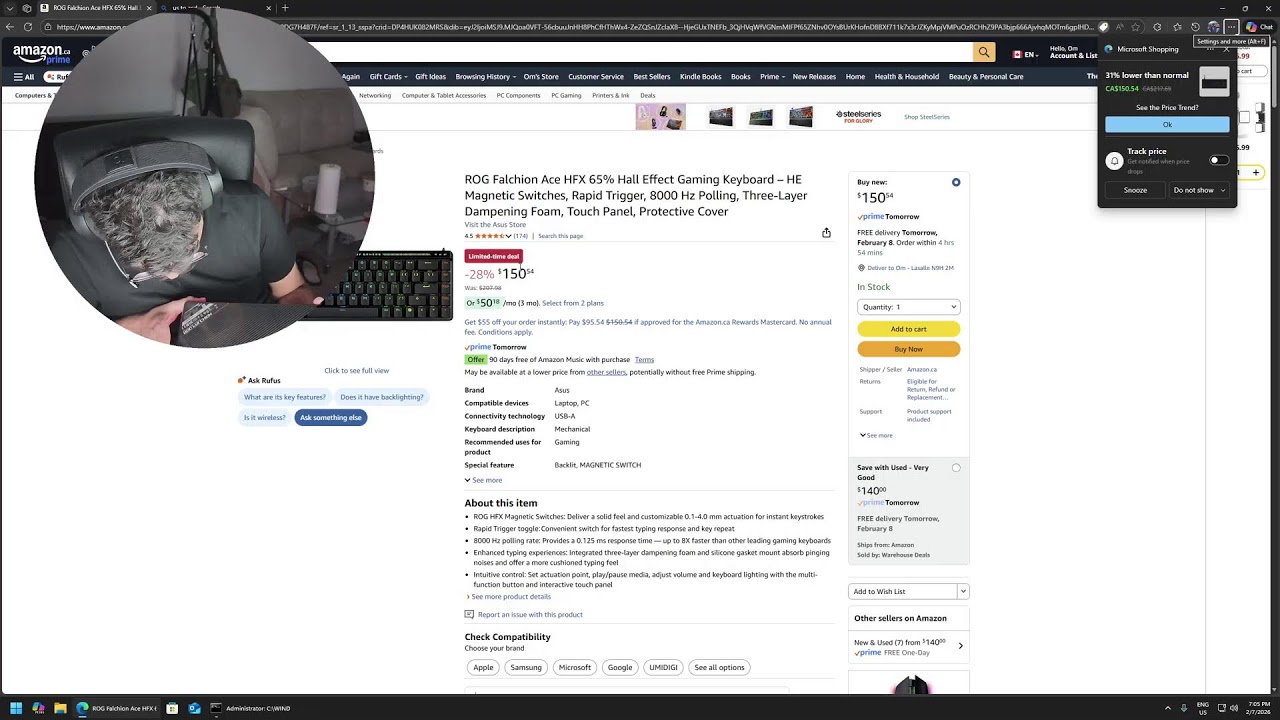Open File Explorer from the taskbar

pos(60,708)
